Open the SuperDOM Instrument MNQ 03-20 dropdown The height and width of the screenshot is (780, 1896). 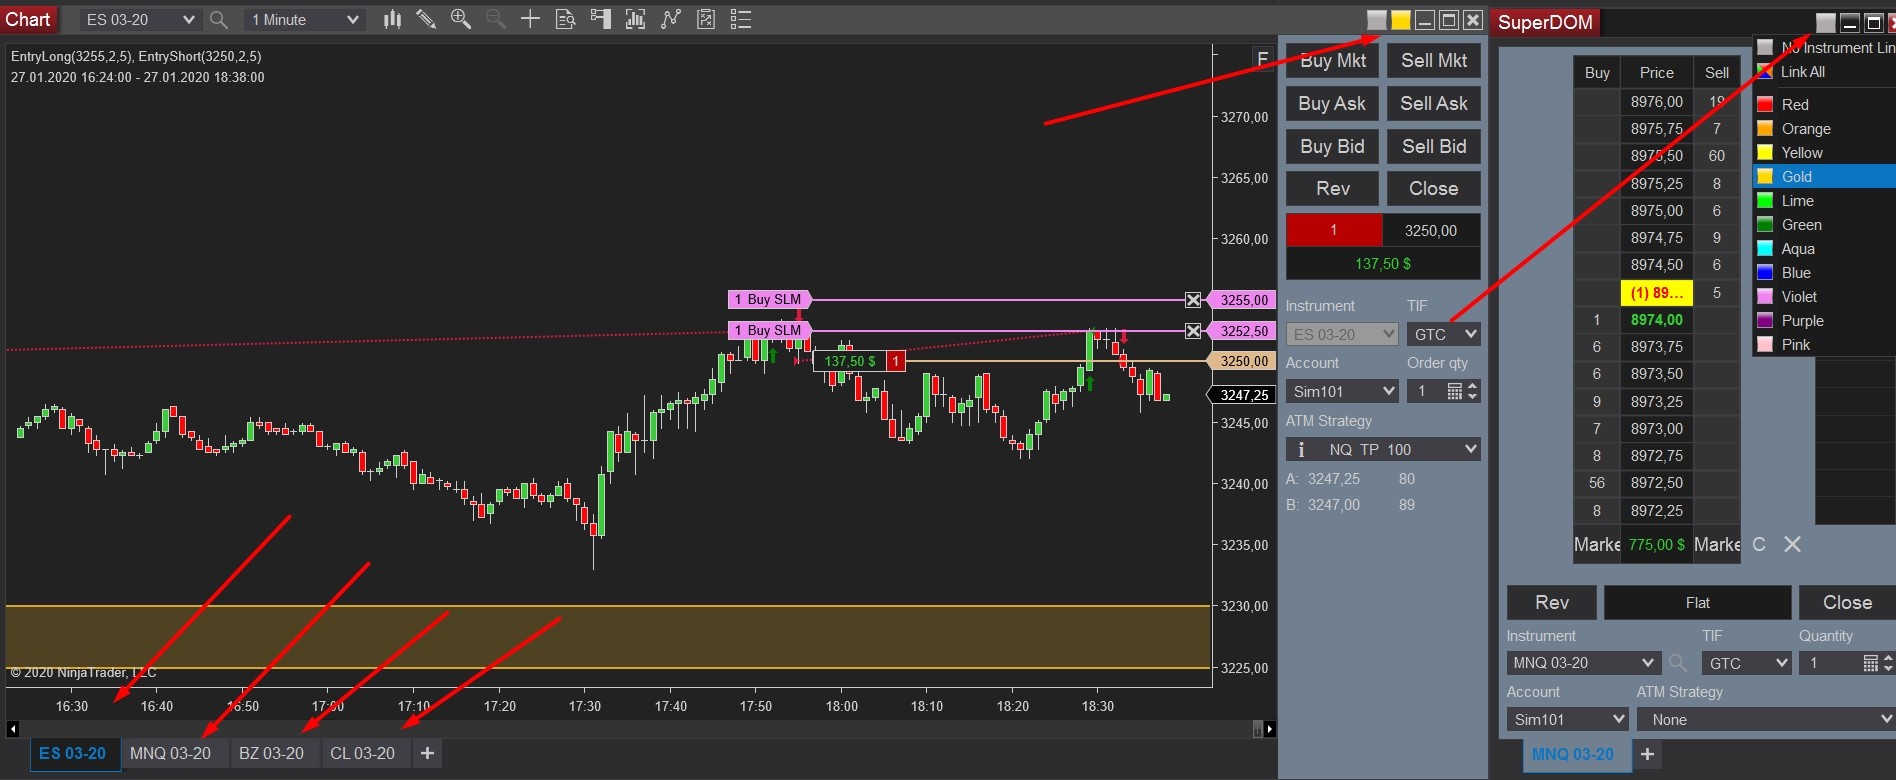click(1584, 663)
